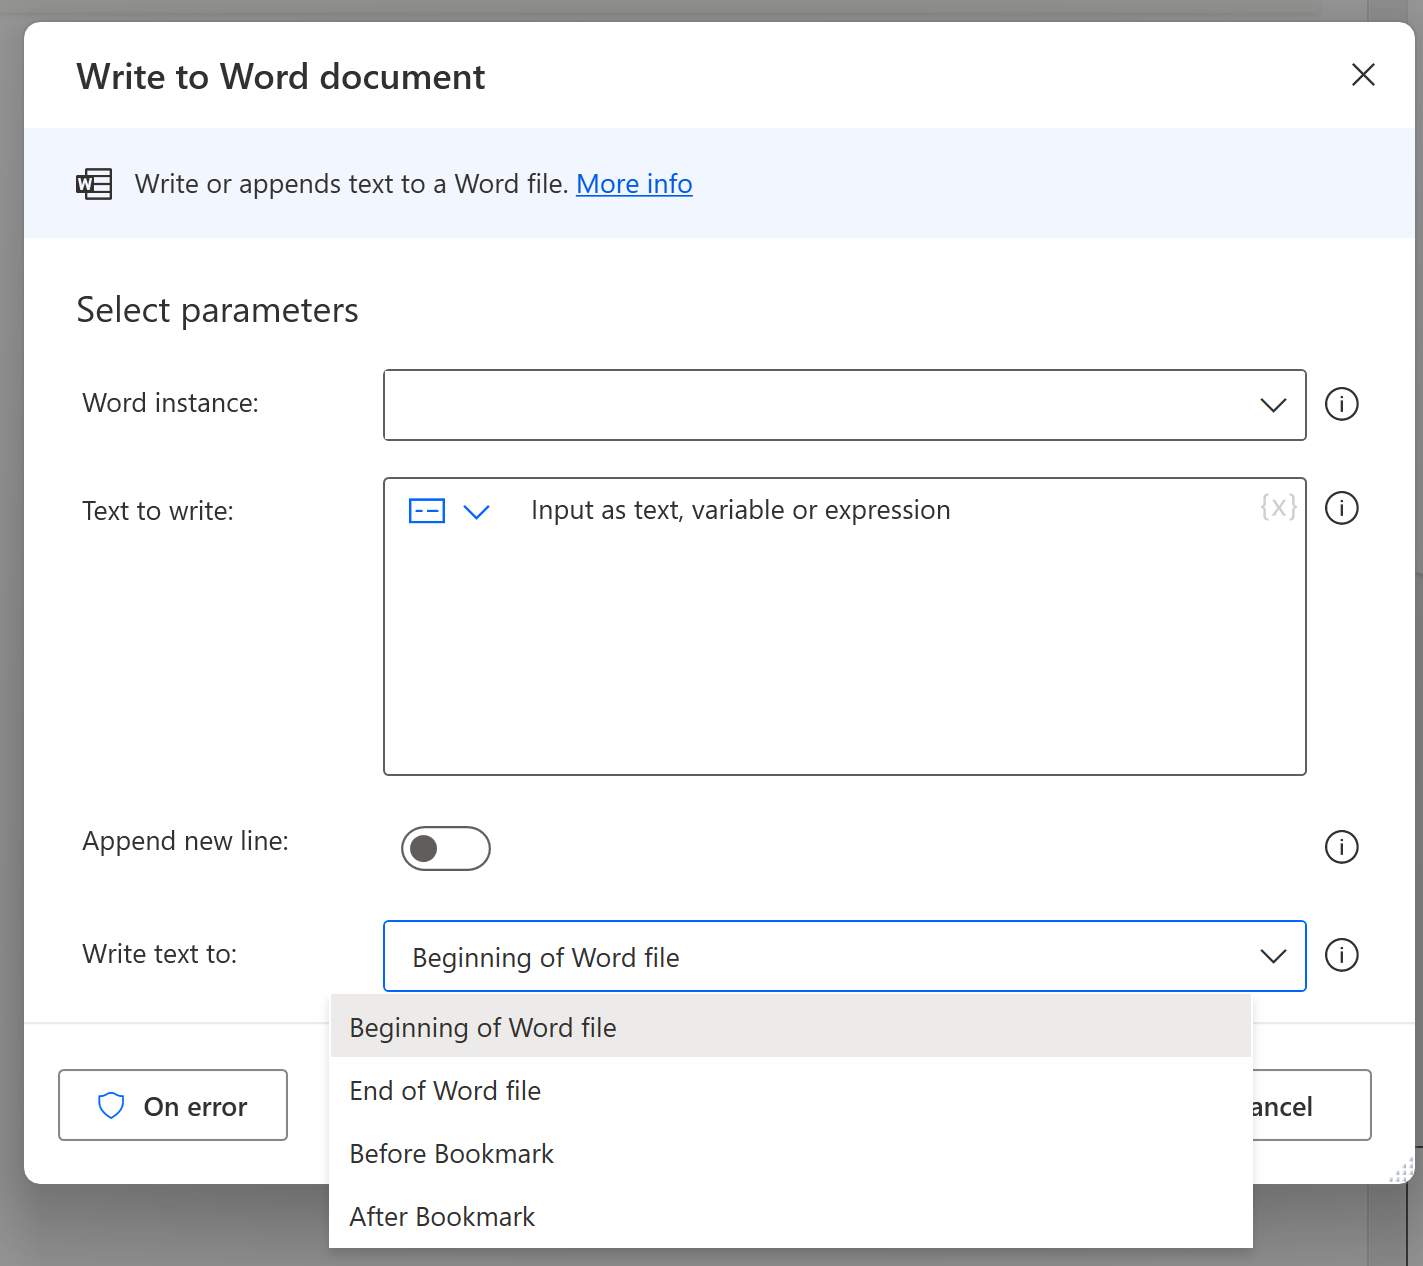The image size is (1423, 1266).
Task: Click the Cancel button
Action: click(x=1310, y=1106)
